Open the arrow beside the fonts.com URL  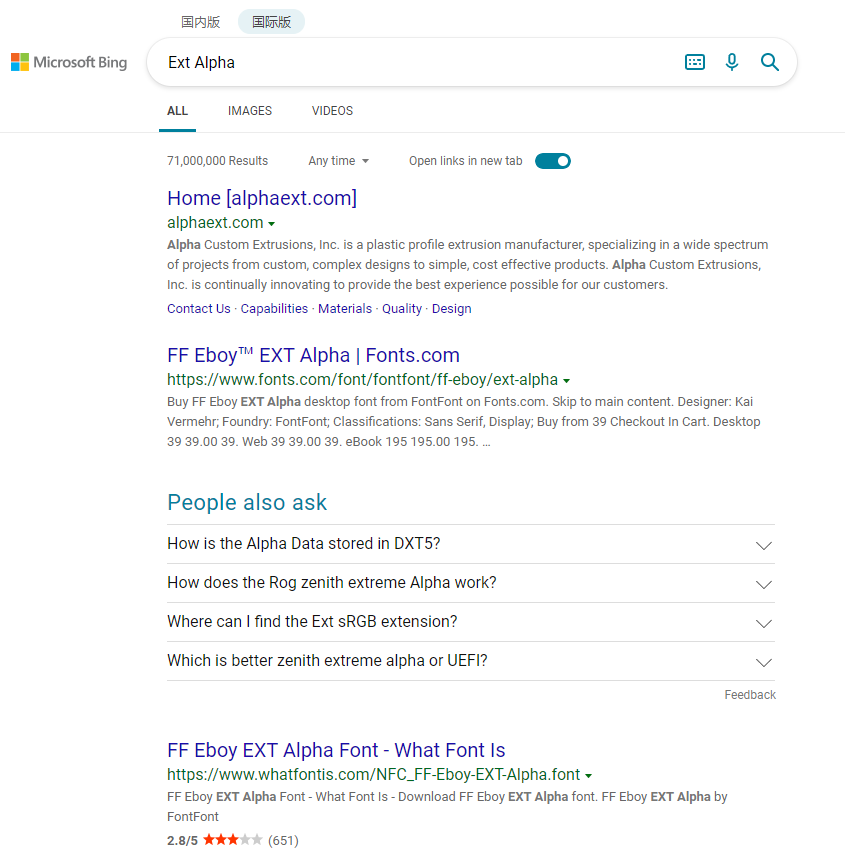click(566, 381)
